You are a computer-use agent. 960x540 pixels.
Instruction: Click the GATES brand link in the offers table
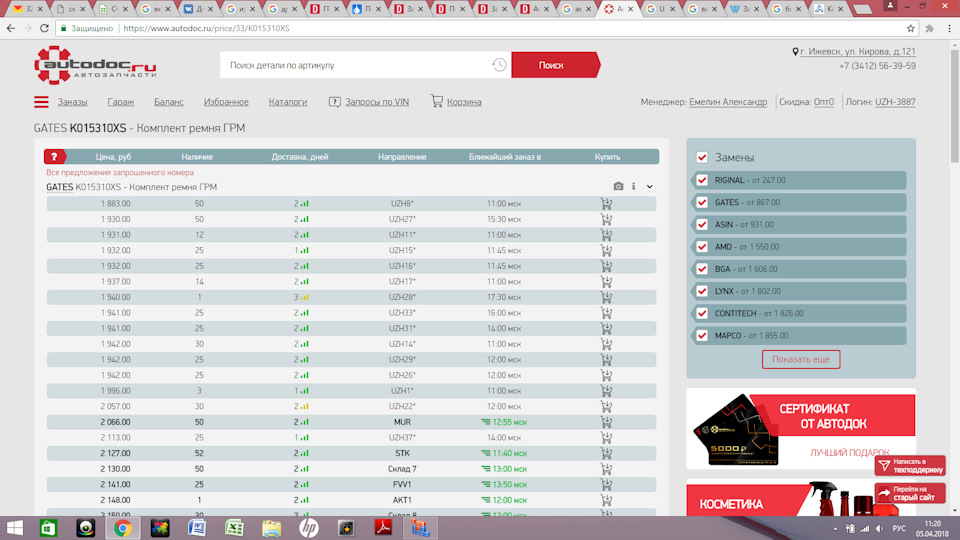[x=59, y=187]
